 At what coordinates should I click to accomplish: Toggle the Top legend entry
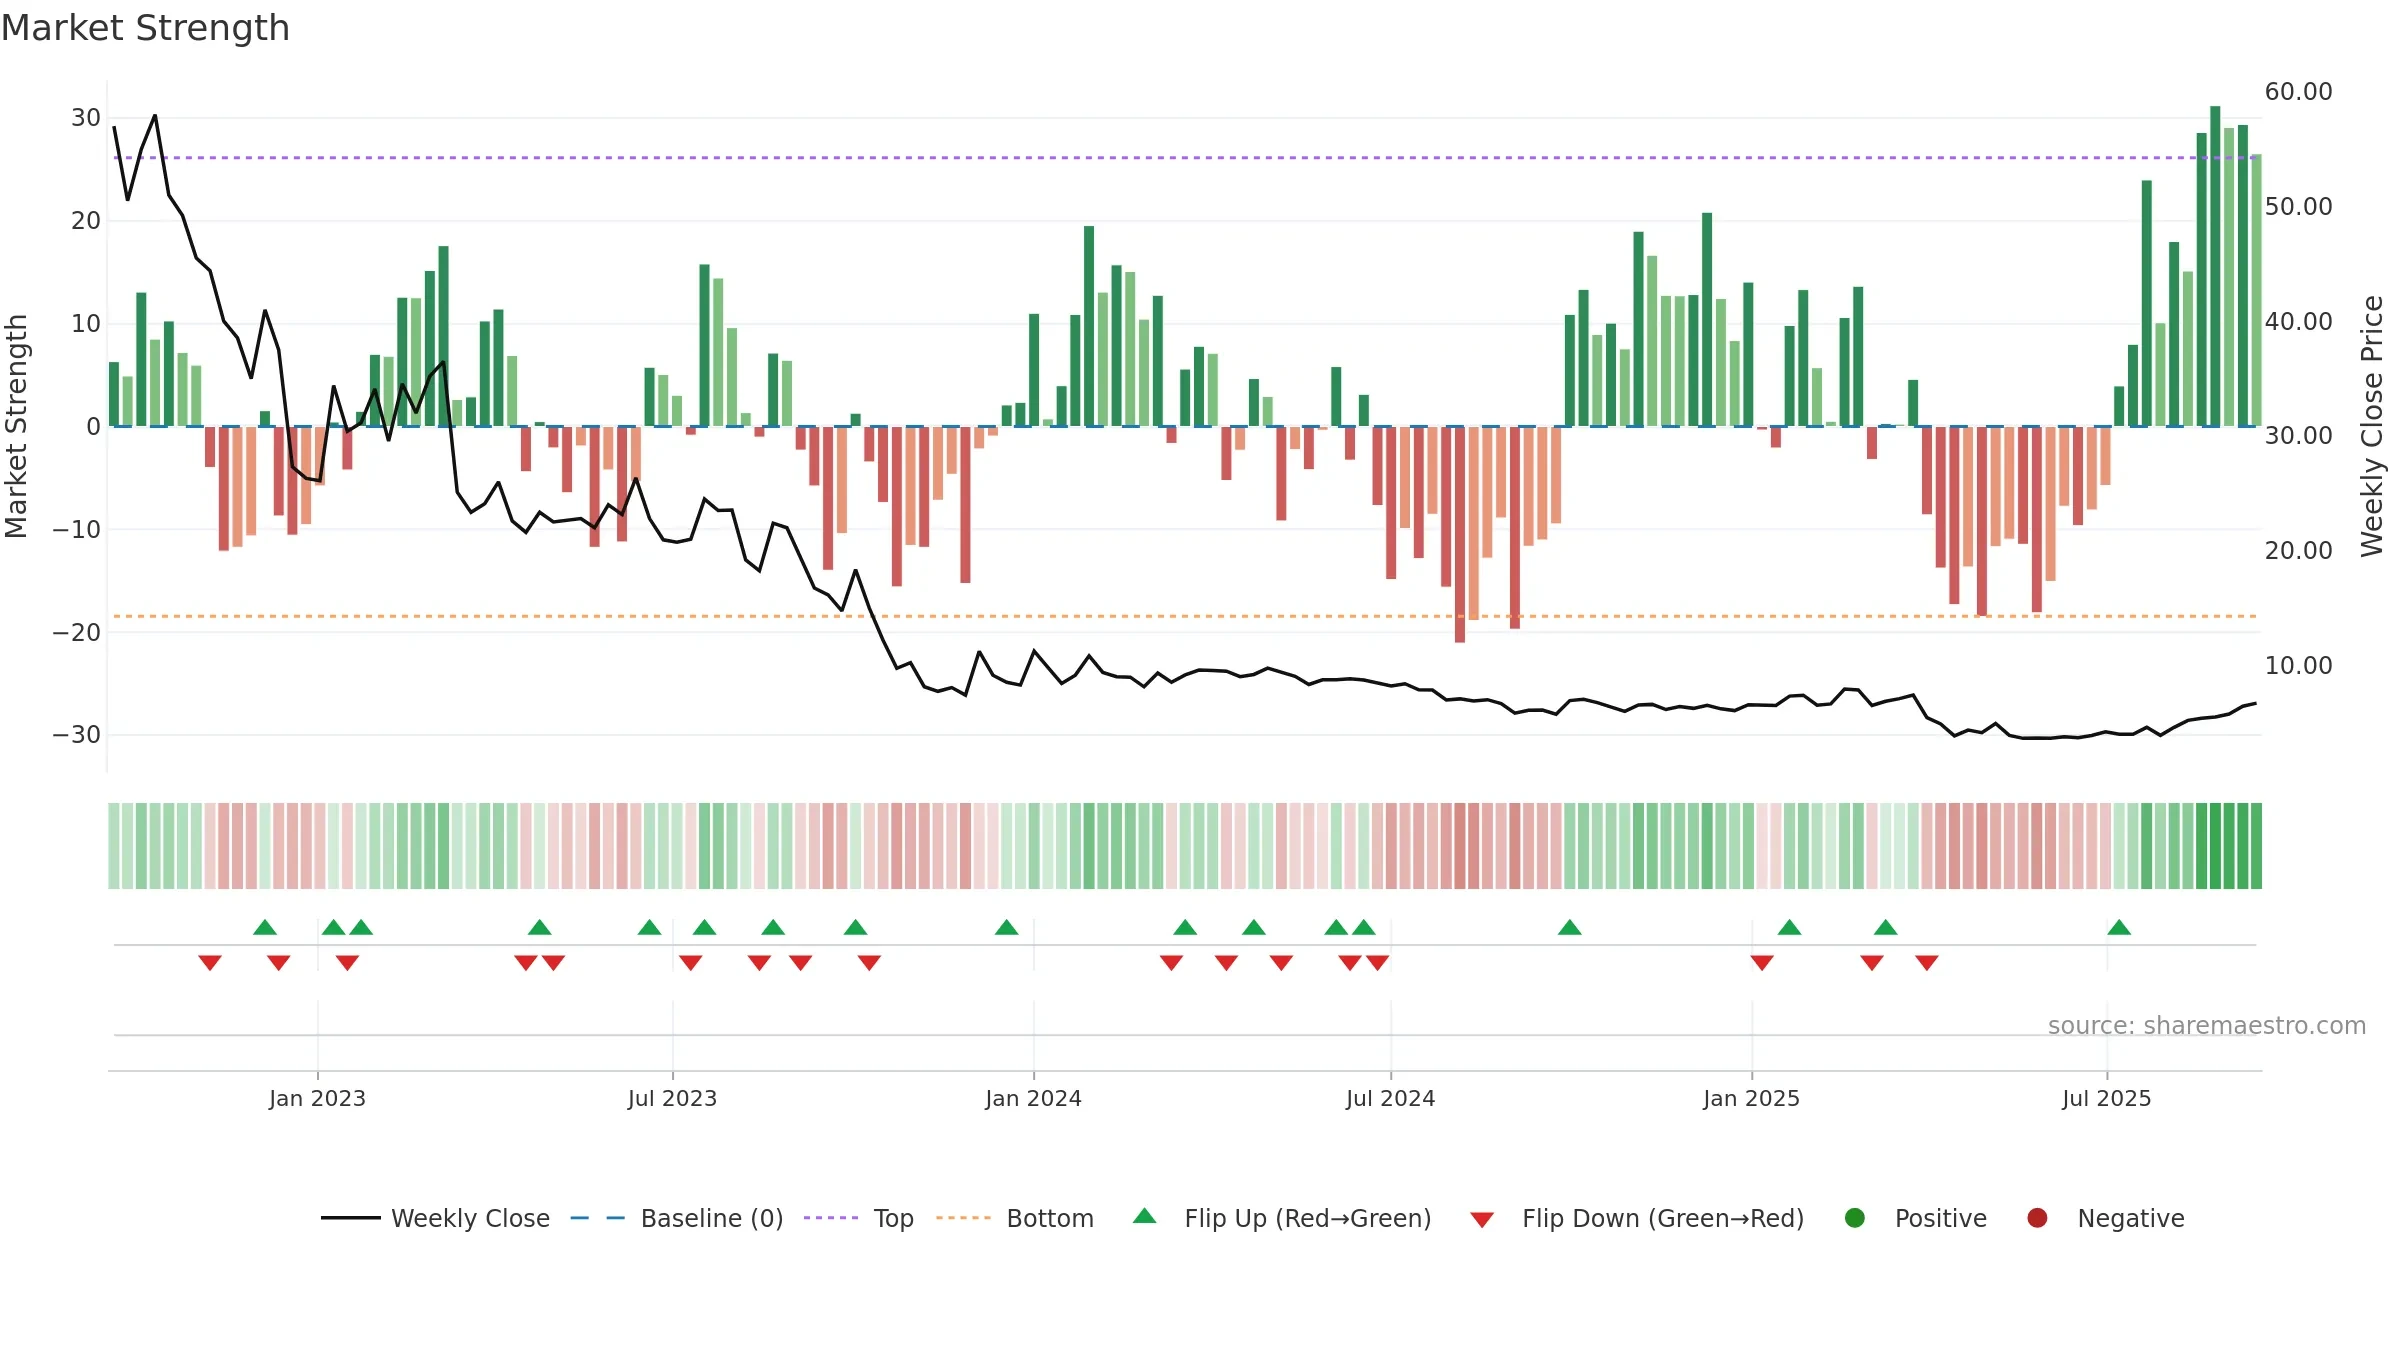coord(859,1218)
